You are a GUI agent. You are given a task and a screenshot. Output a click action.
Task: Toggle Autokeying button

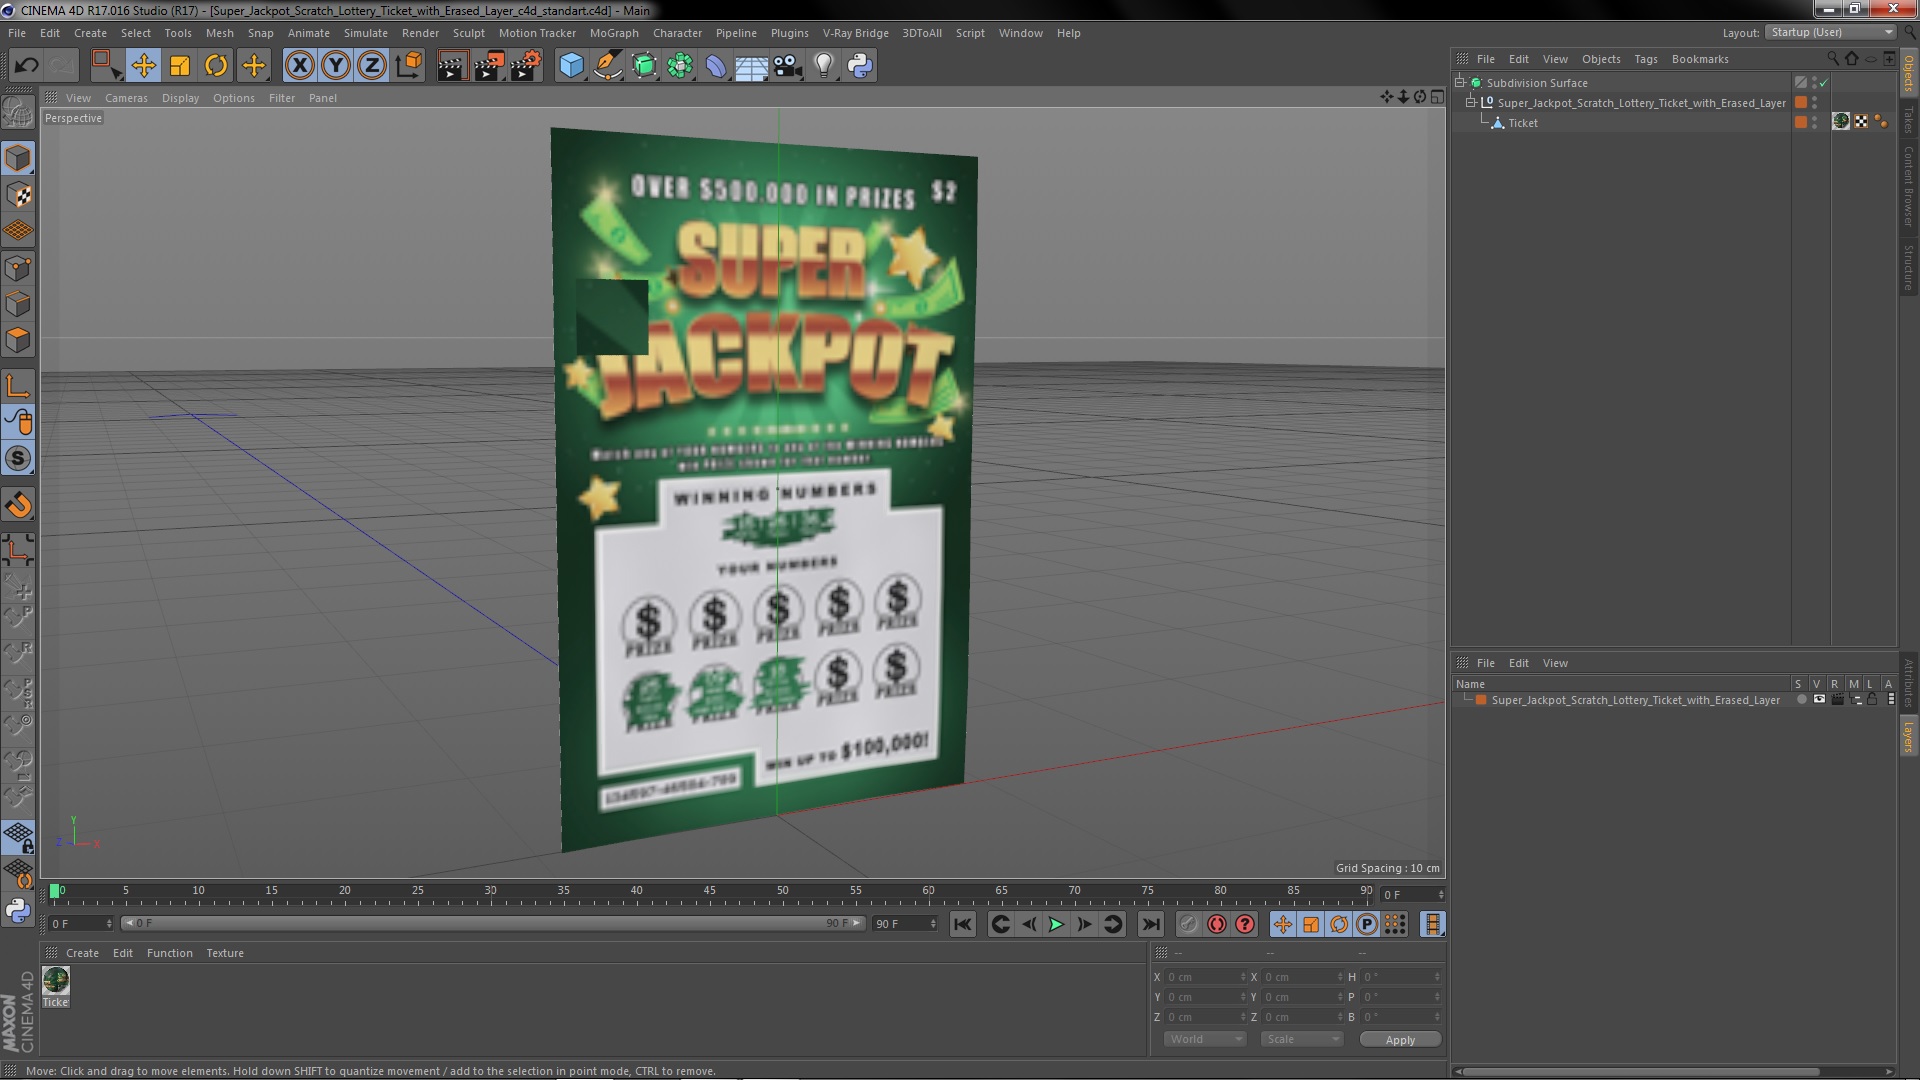click(x=1217, y=925)
